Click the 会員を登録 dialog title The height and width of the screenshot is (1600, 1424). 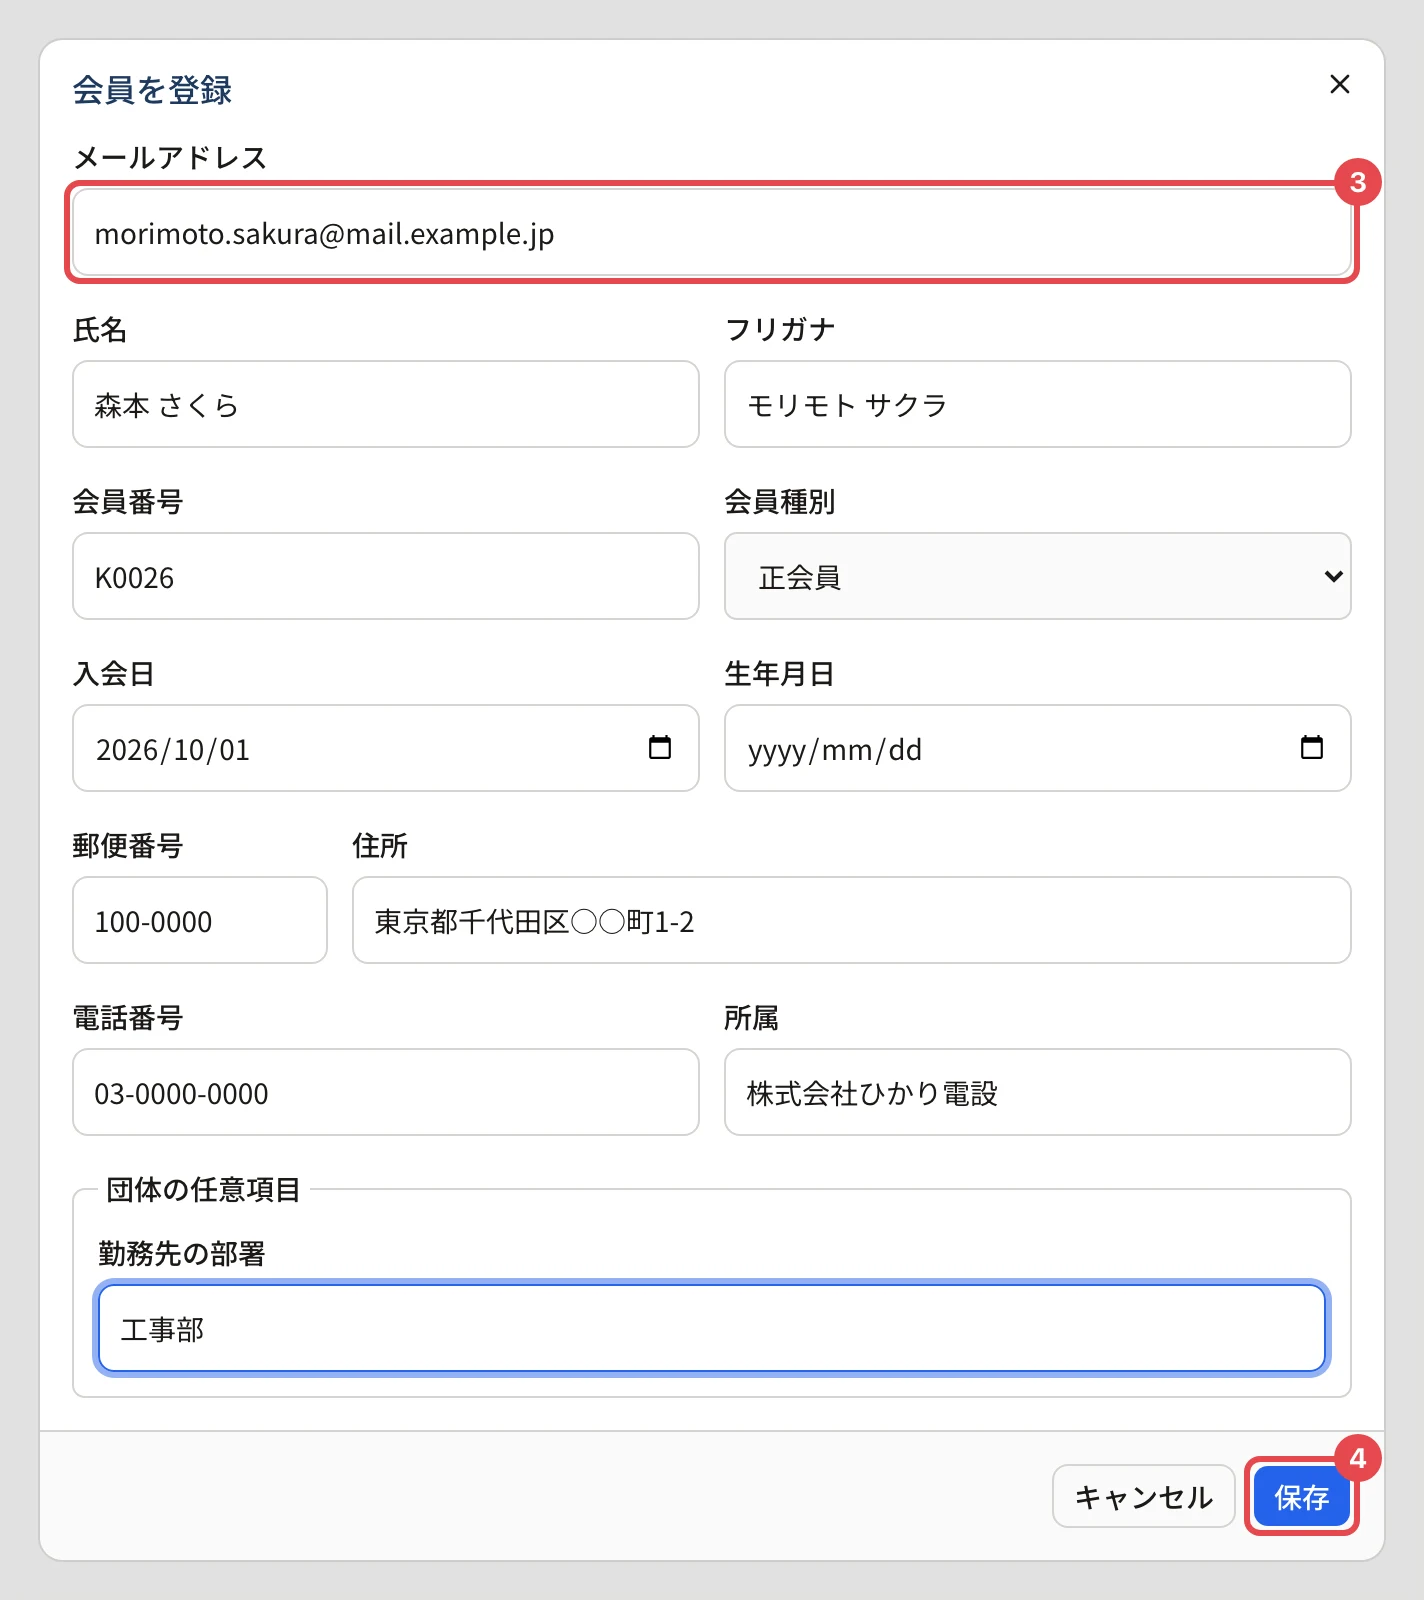152,90
